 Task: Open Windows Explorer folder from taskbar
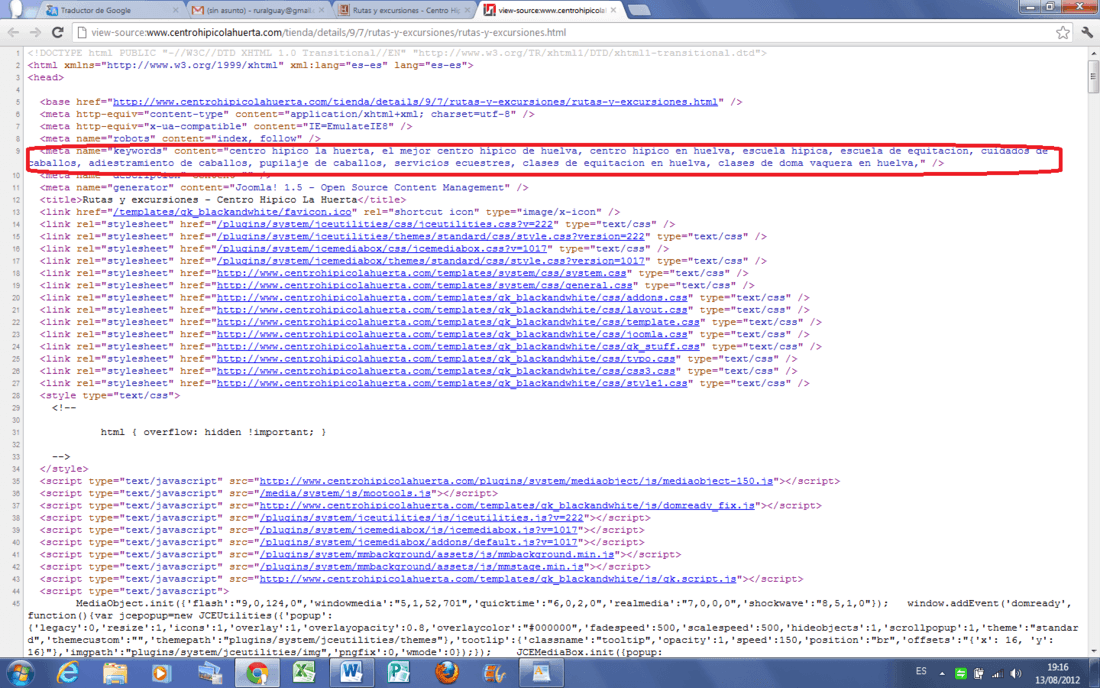coord(115,673)
